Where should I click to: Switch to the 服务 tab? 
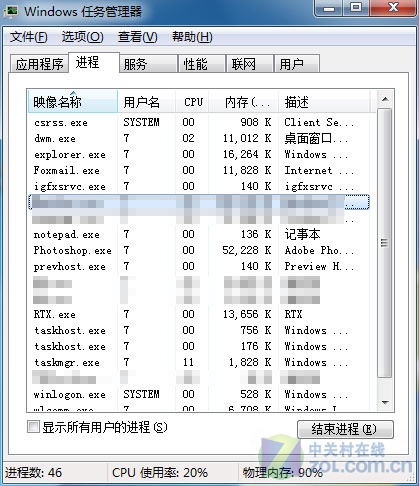[148, 64]
